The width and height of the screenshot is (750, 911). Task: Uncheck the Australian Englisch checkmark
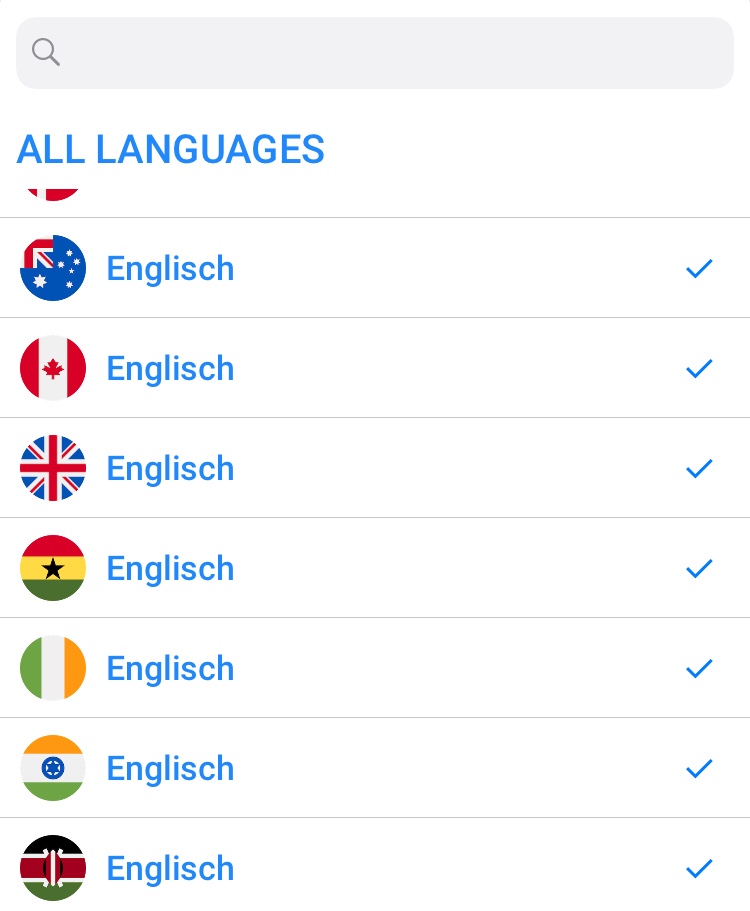click(699, 268)
